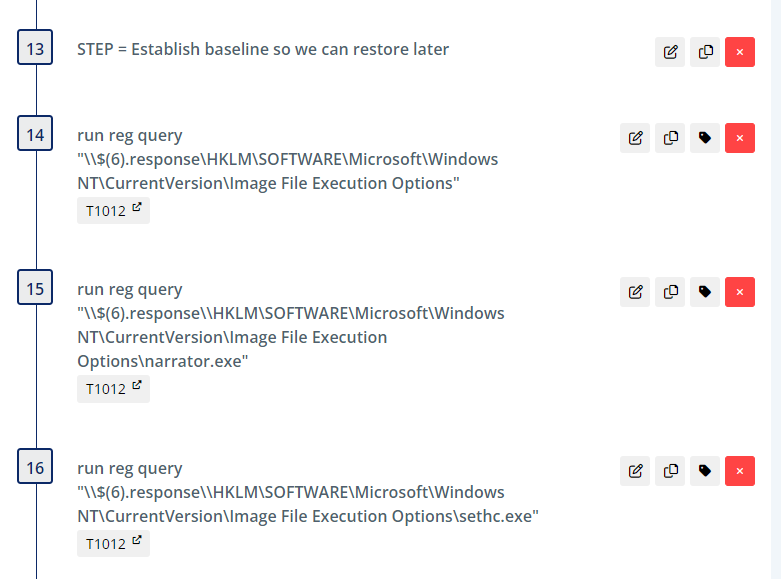Delete step 16 sethc.exe query

pos(740,471)
